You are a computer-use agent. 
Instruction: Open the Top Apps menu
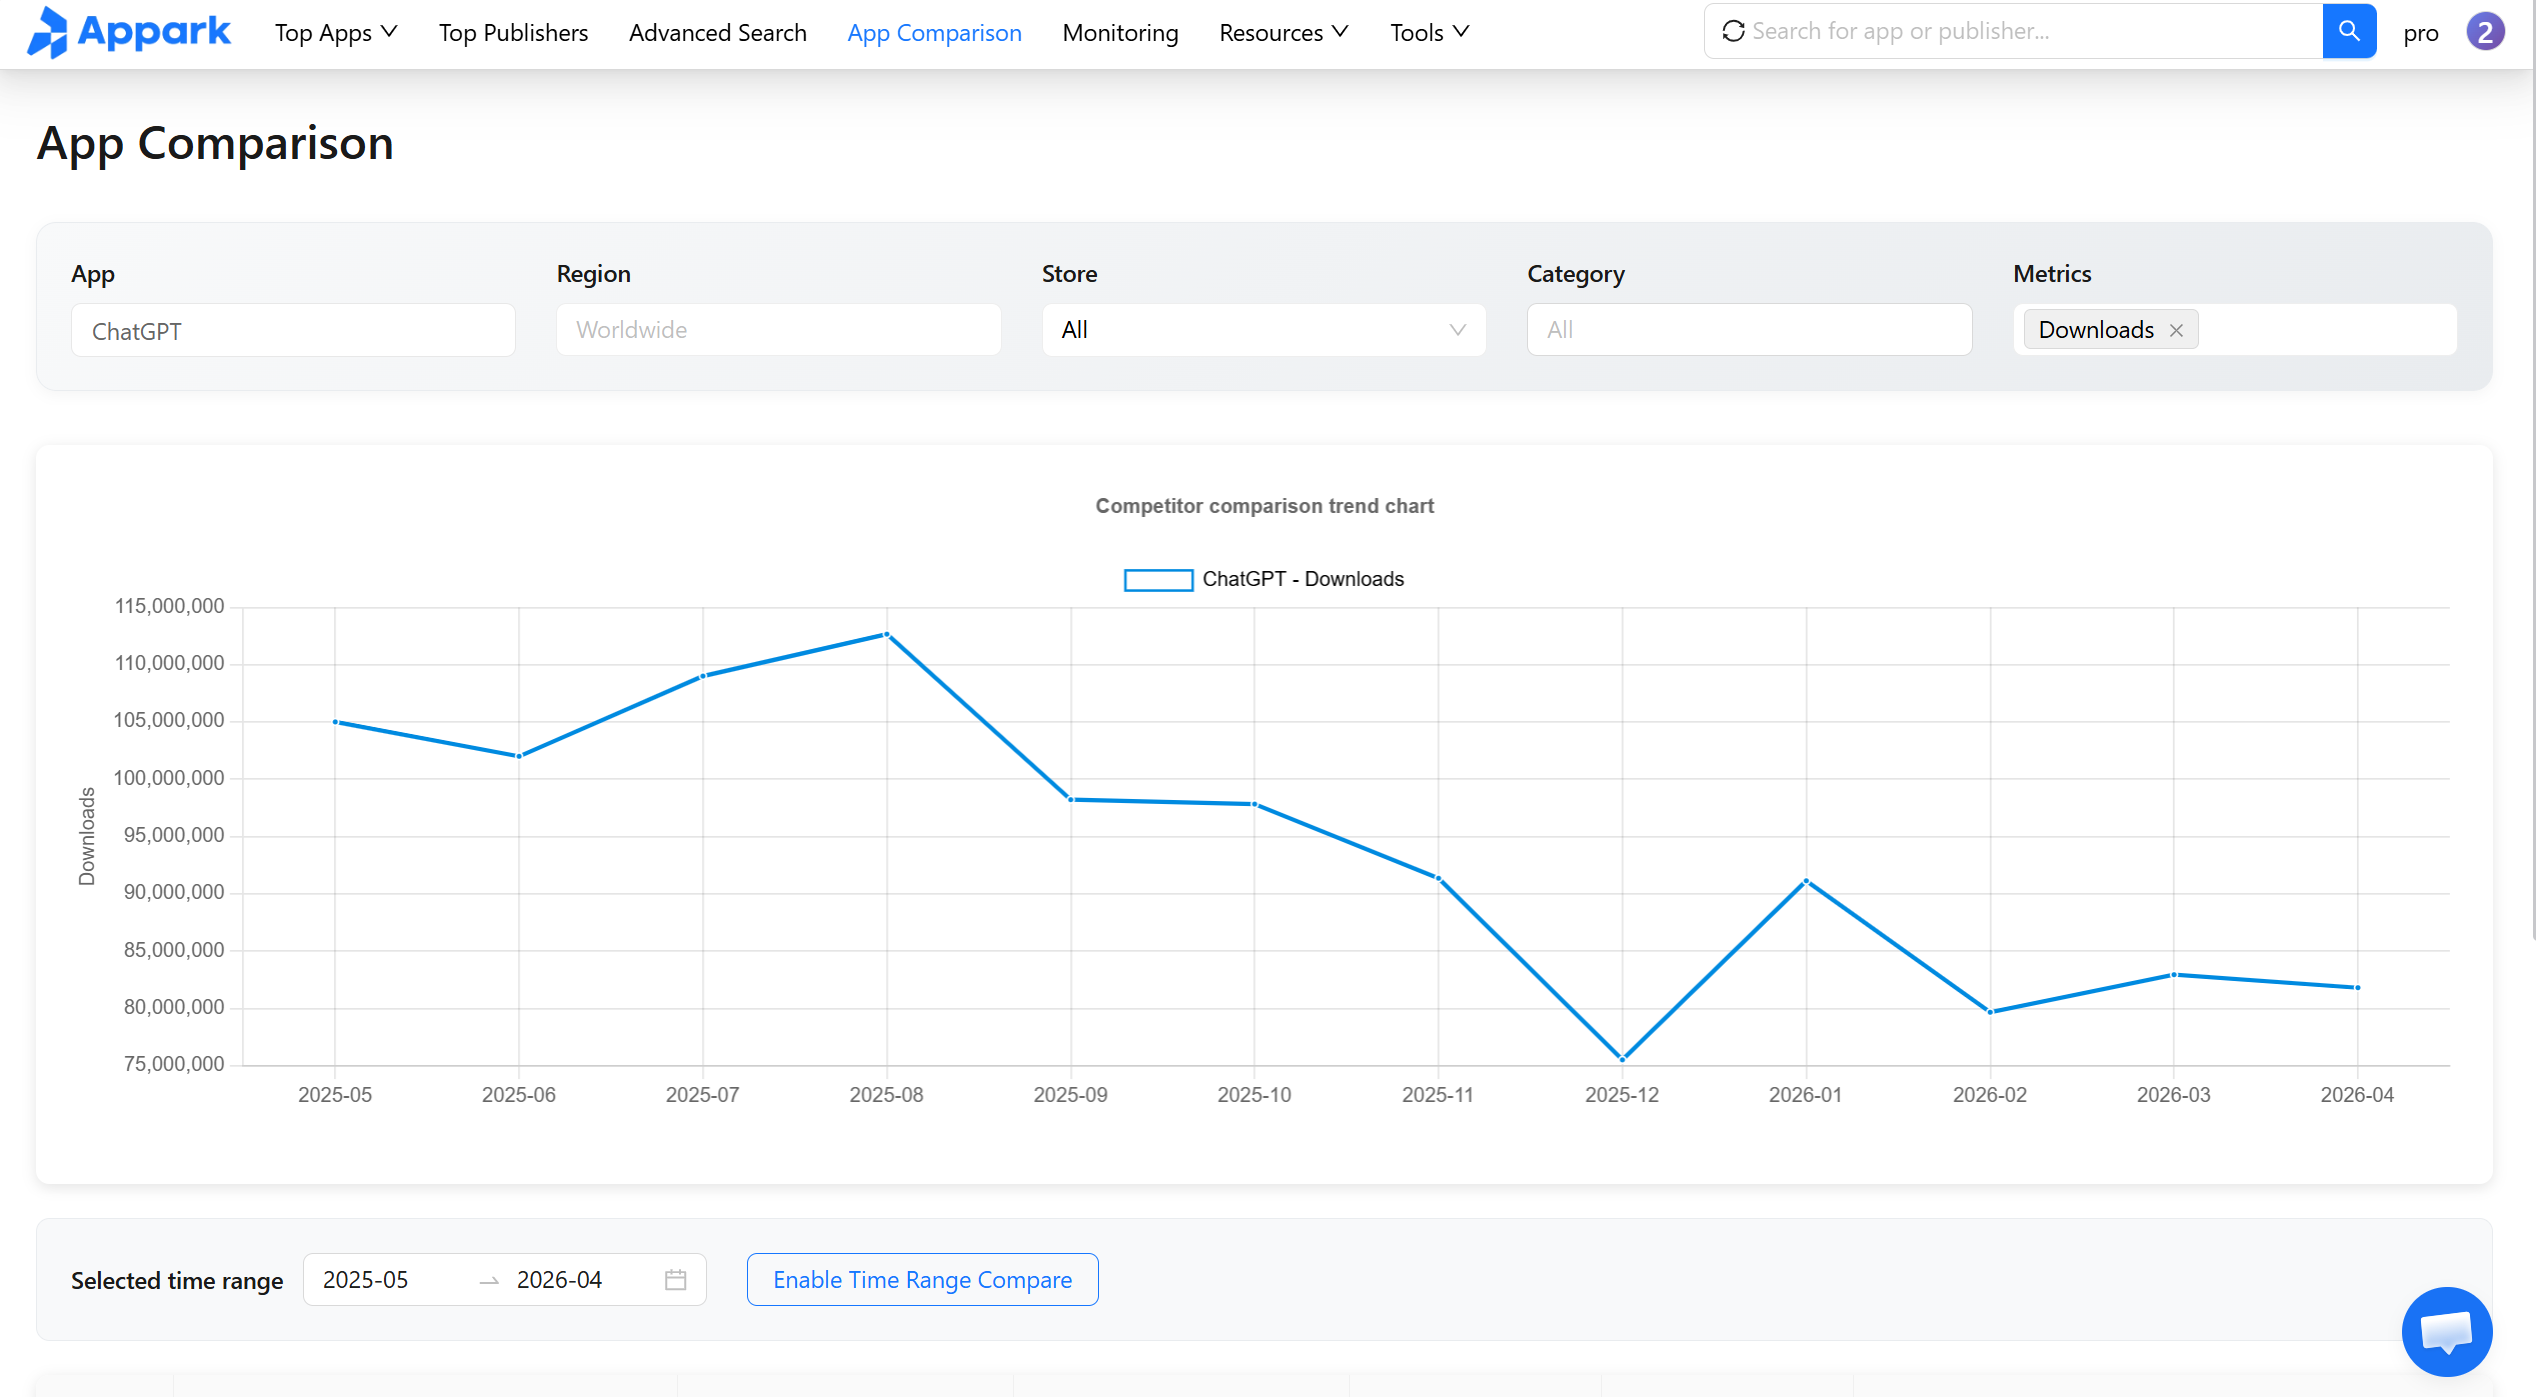[x=336, y=32]
